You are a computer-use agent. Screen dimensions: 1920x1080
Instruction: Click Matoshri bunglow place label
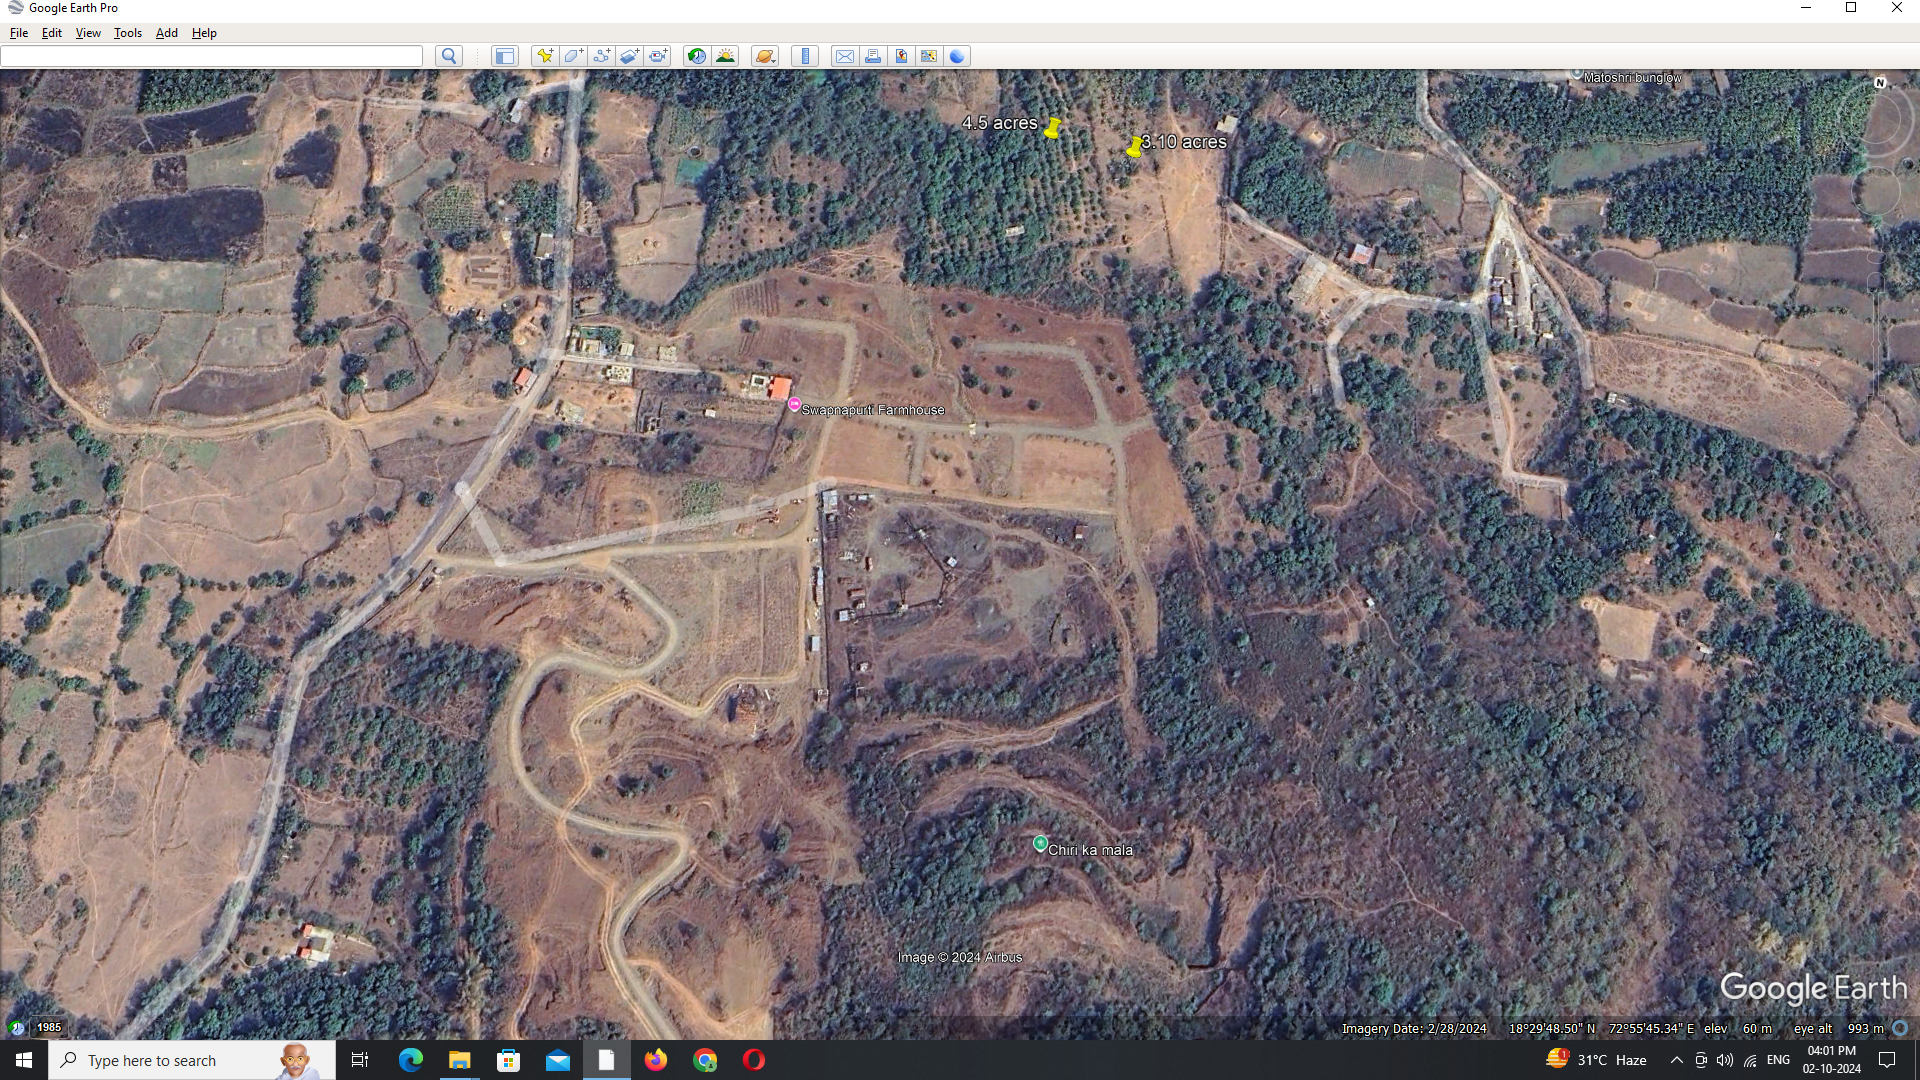(1632, 77)
